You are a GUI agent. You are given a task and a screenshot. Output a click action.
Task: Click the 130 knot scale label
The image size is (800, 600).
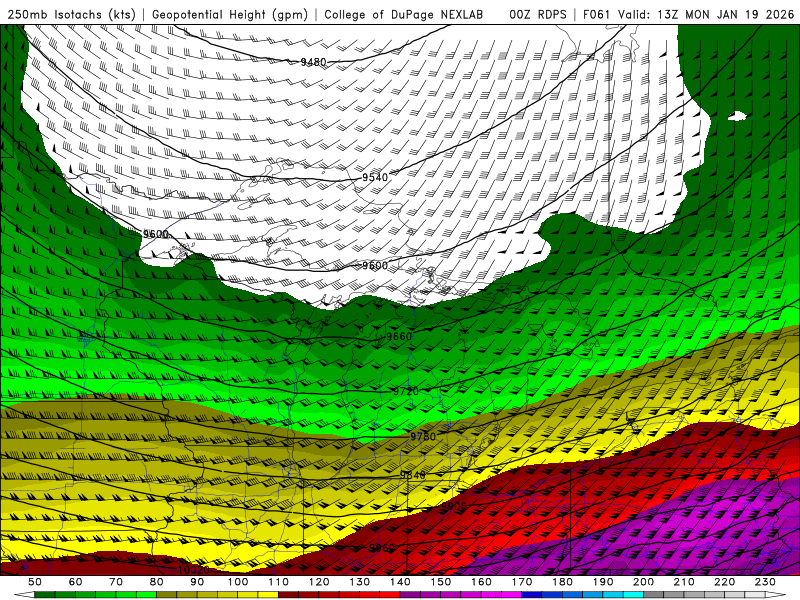point(359,582)
